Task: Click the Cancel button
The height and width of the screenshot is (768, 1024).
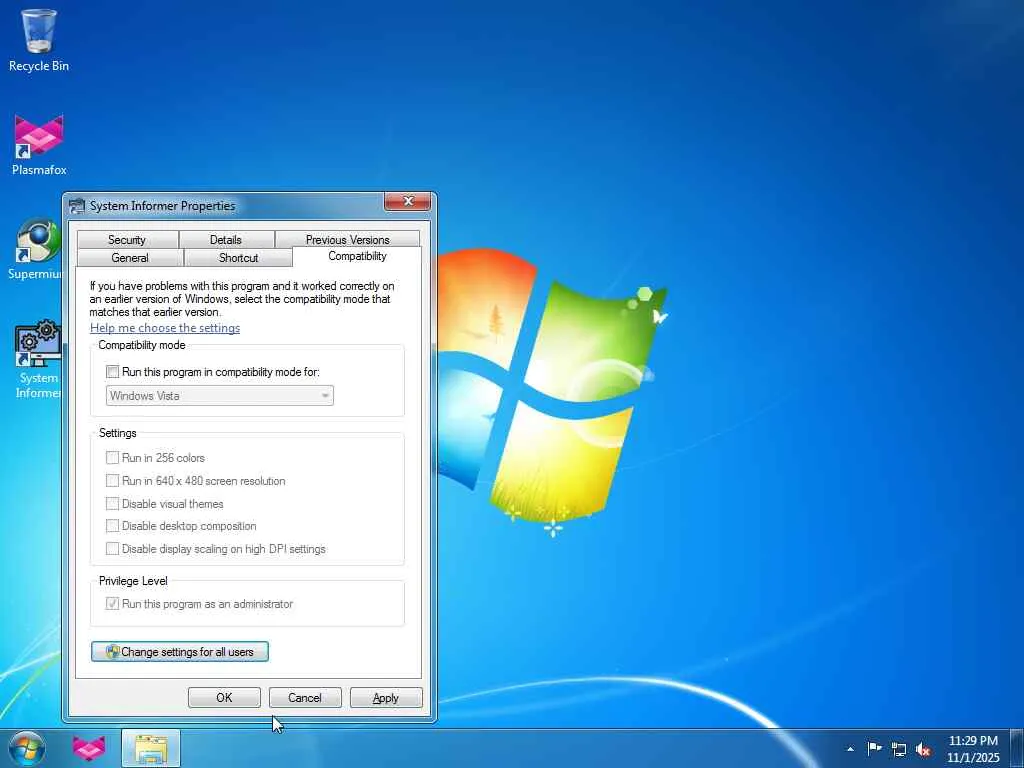Action: pos(305,697)
